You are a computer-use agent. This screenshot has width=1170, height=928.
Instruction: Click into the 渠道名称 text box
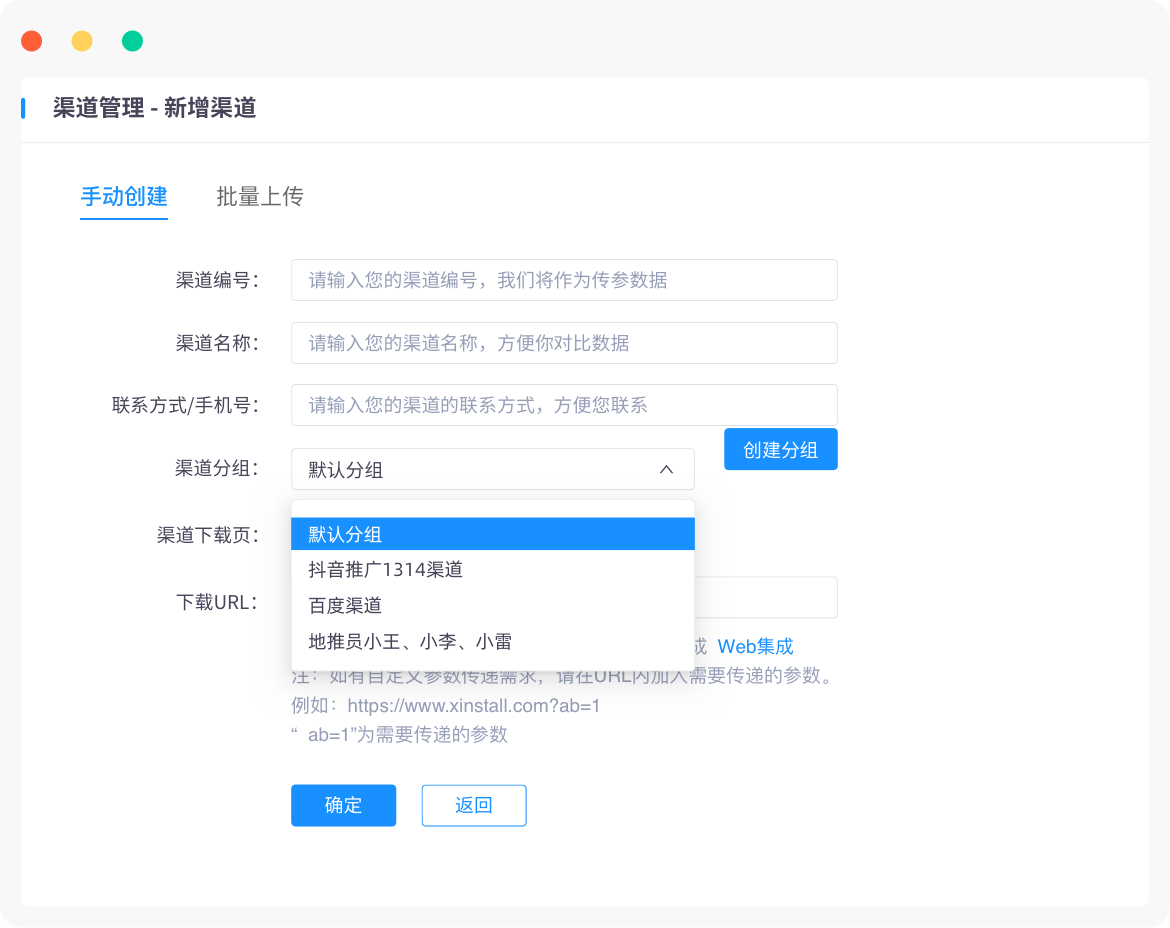pos(564,343)
